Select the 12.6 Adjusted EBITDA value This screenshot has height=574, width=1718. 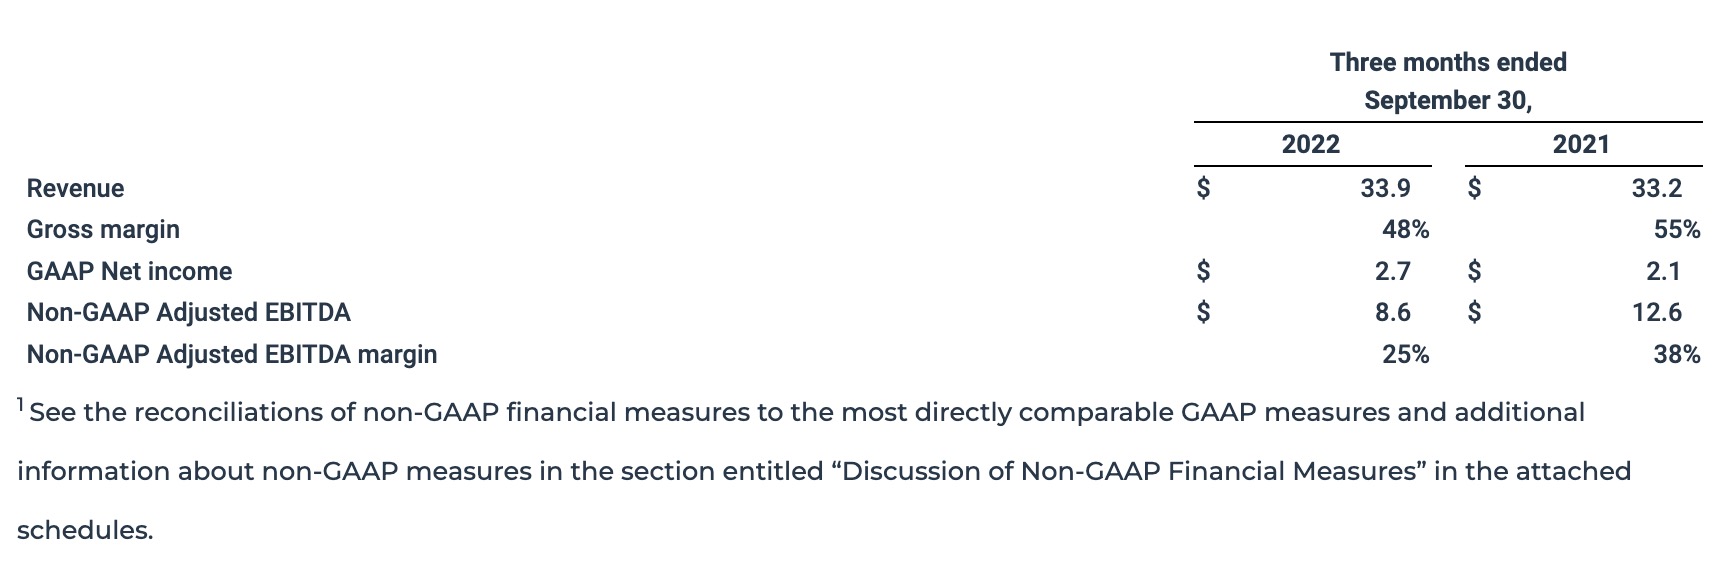1656,312
